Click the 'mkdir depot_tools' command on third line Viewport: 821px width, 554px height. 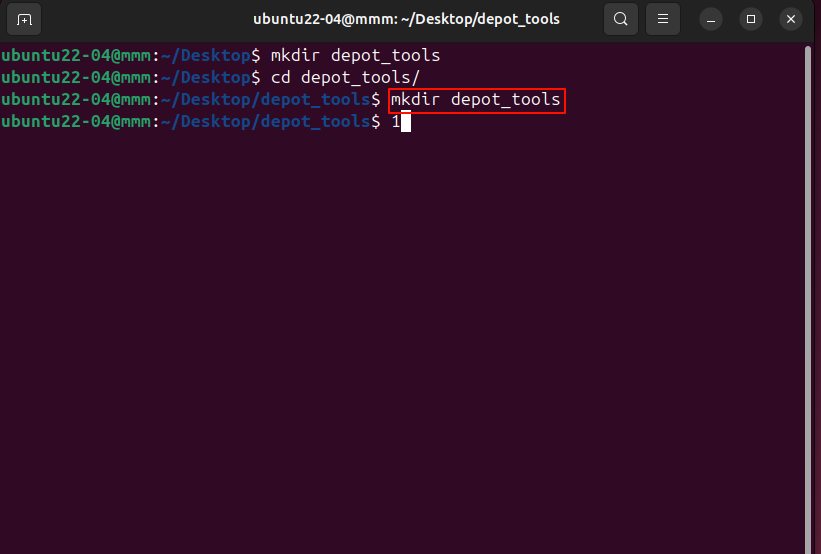click(476, 99)
